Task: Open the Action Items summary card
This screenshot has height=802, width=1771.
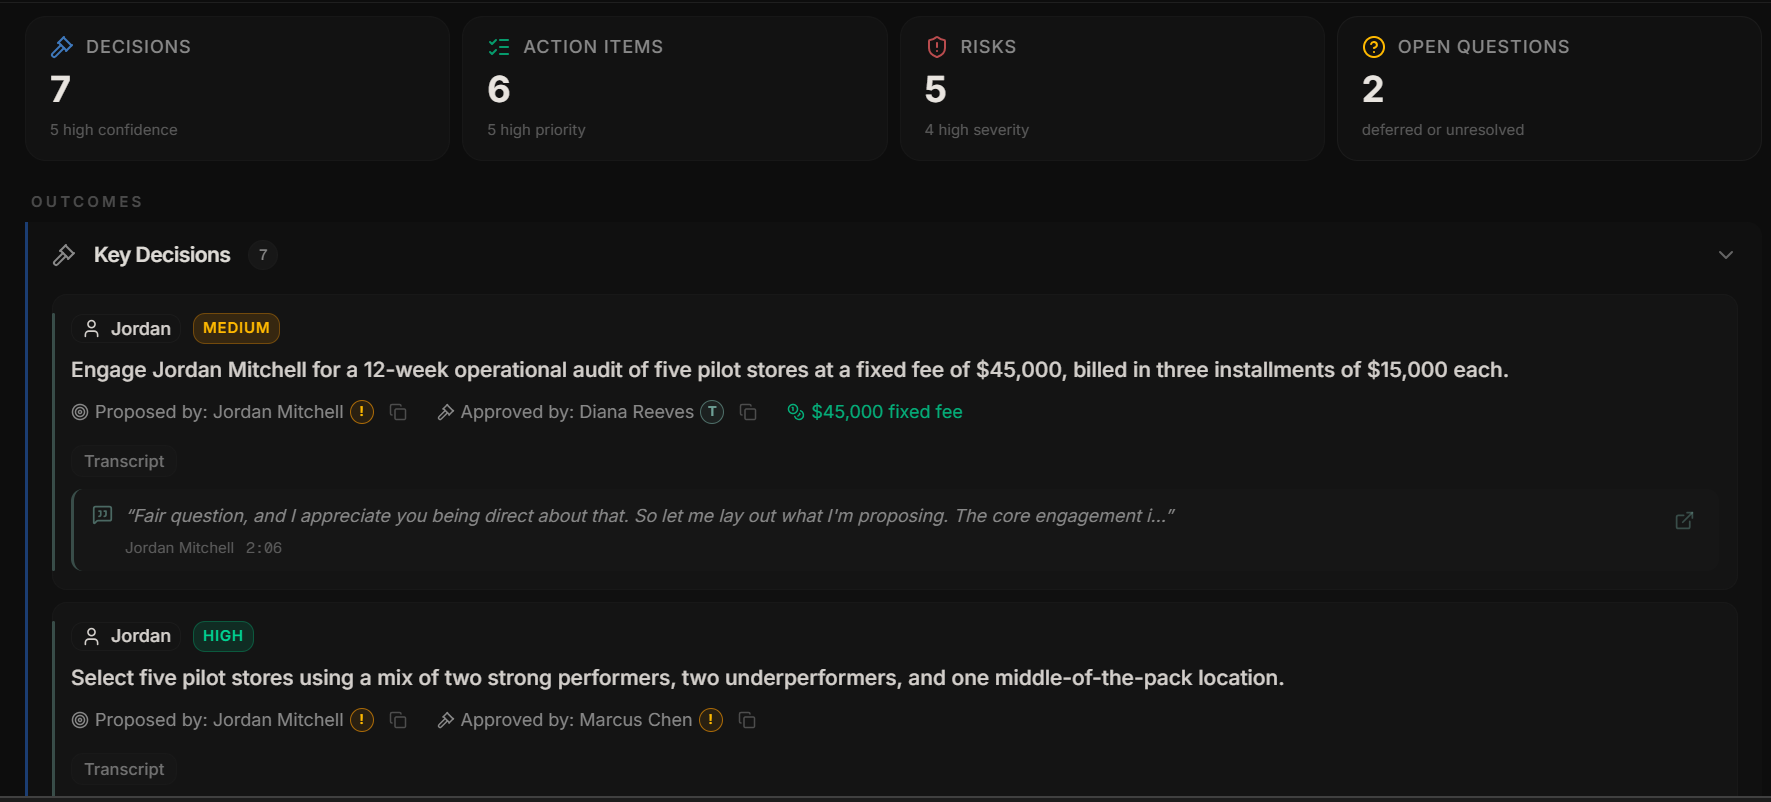Action: tap(675, 88)
